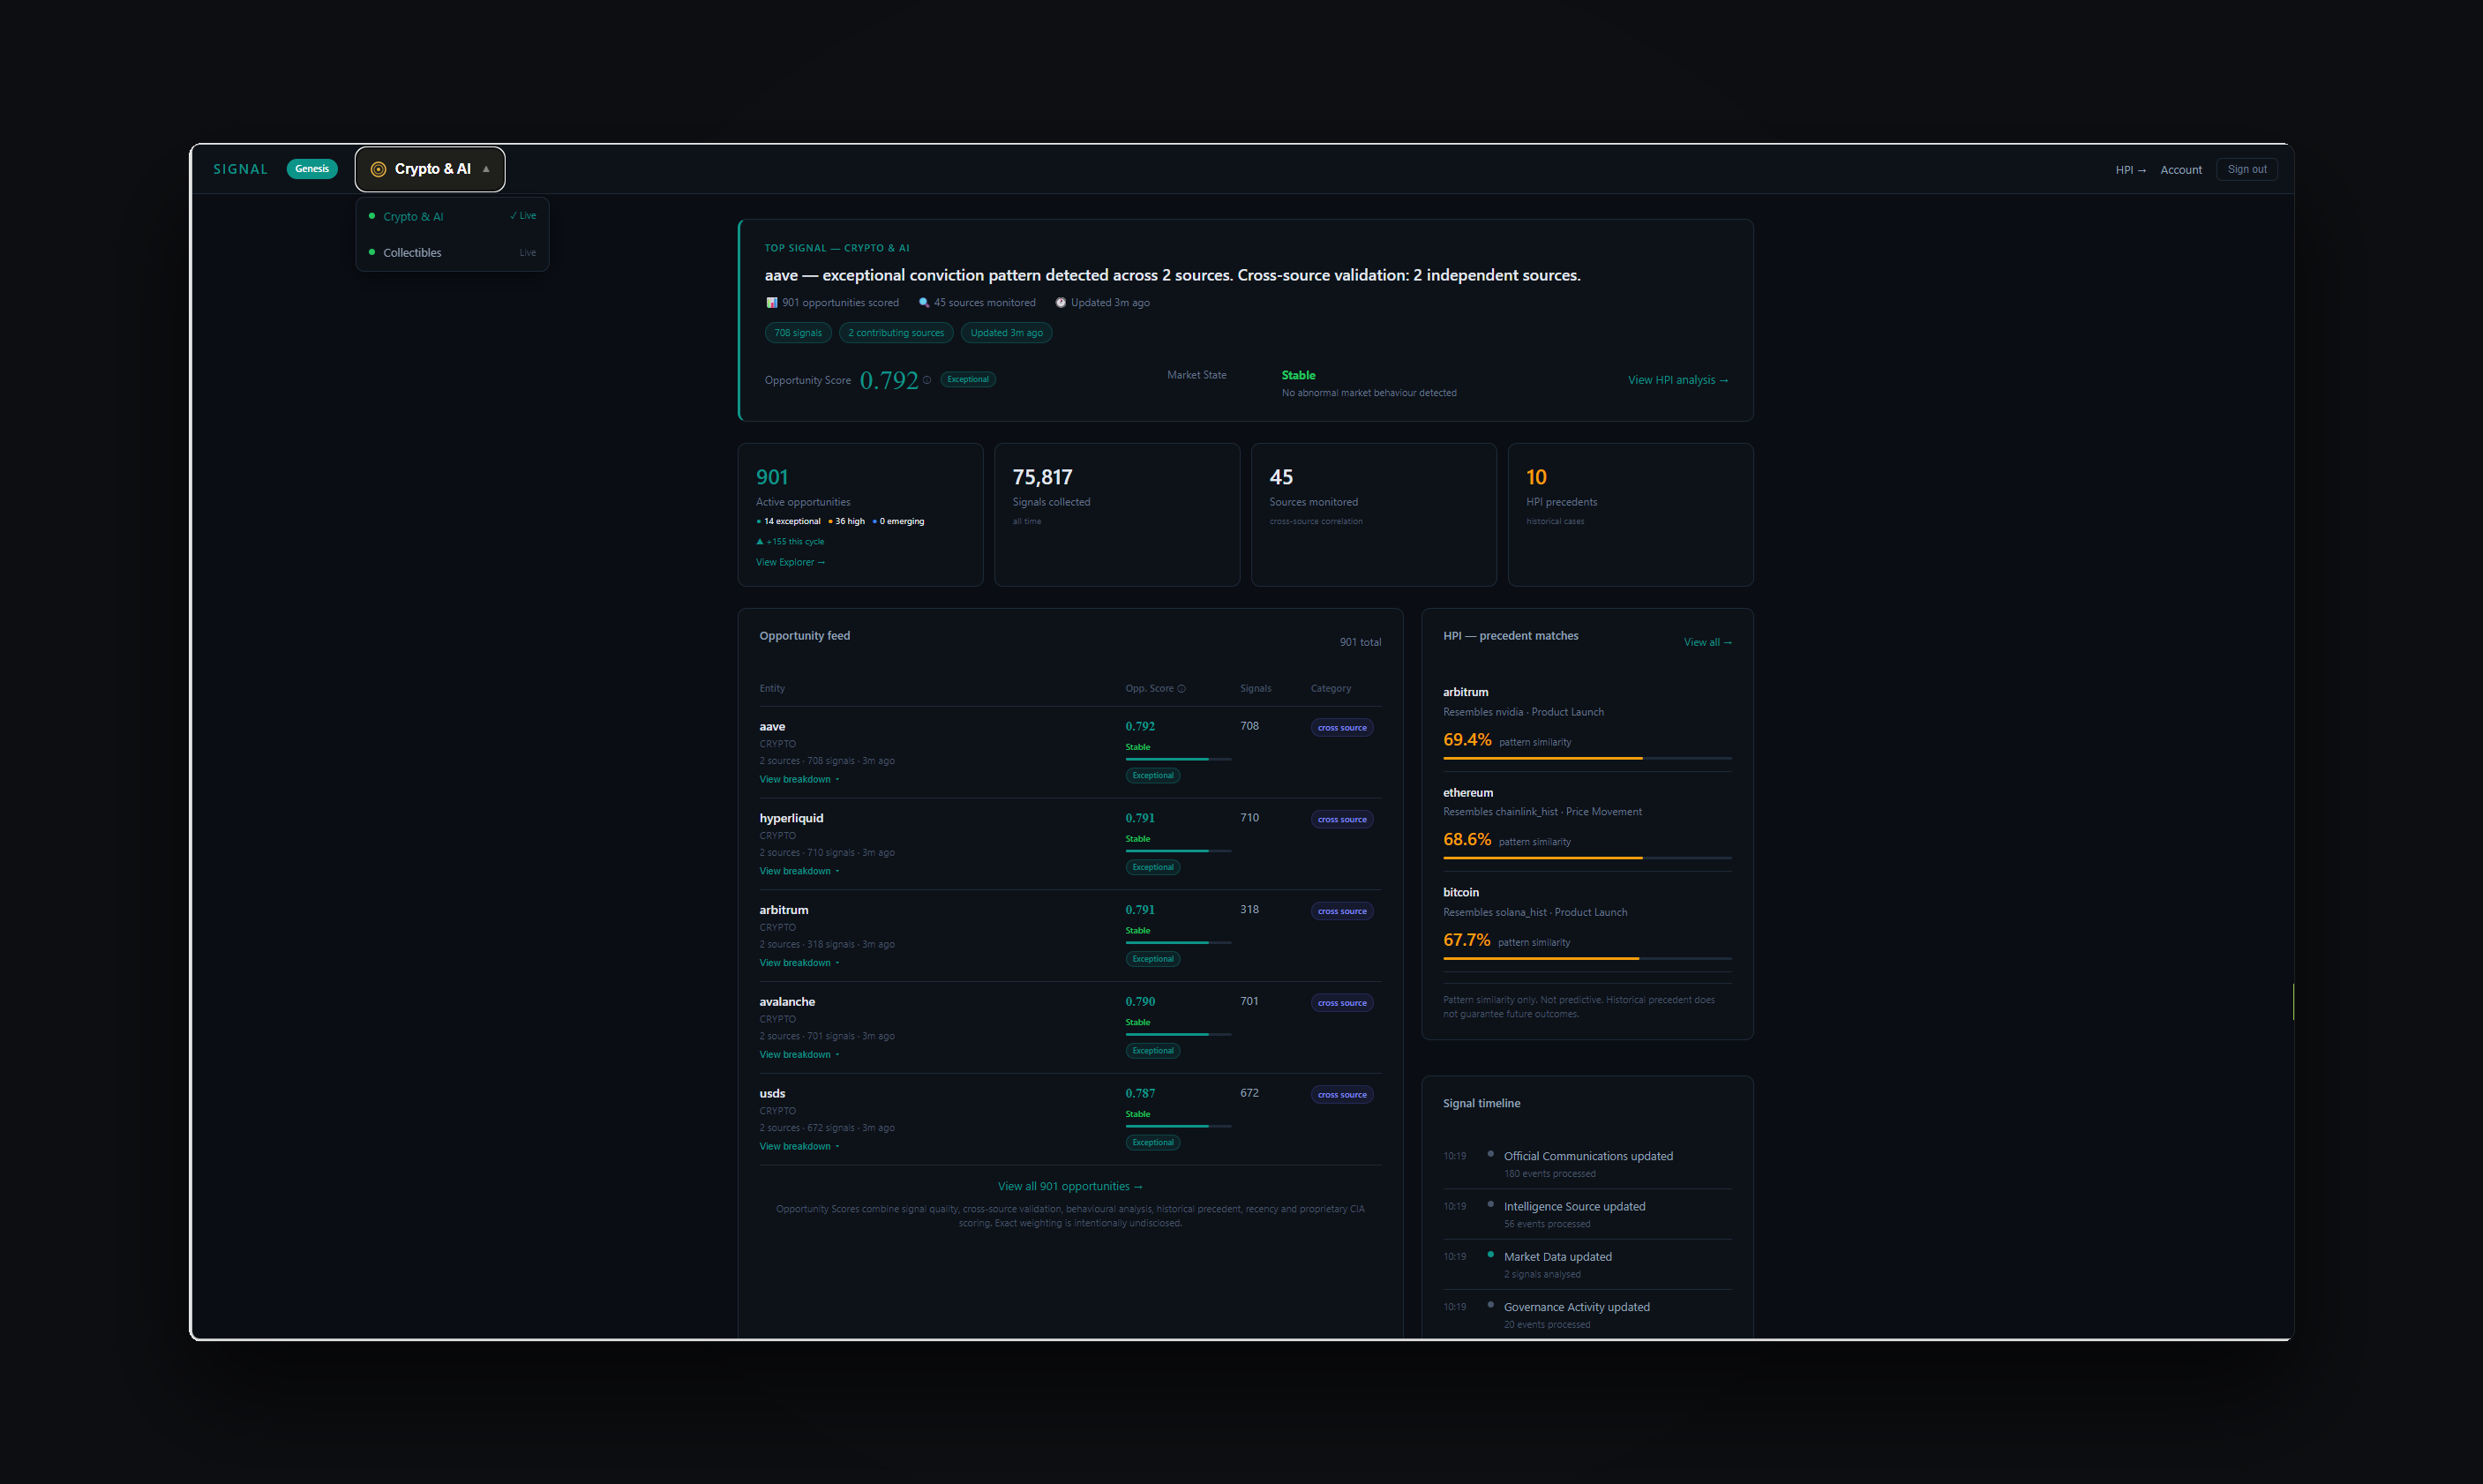Click the Exceptional badge in hyperliquid row
The image size is (2483, 1484).
[x=1153, y=868]
